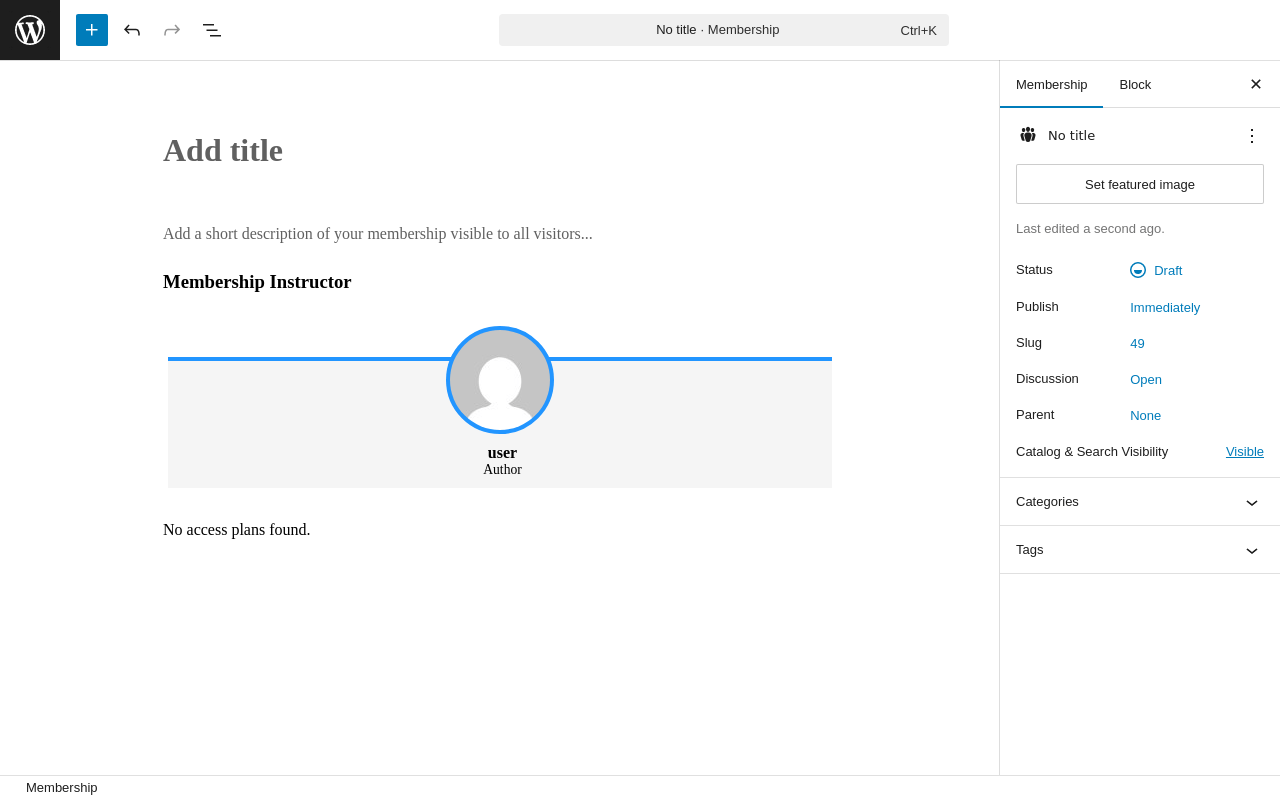Click the WordPress logo icon
The image size is (1280, 800).
point(30,30)
